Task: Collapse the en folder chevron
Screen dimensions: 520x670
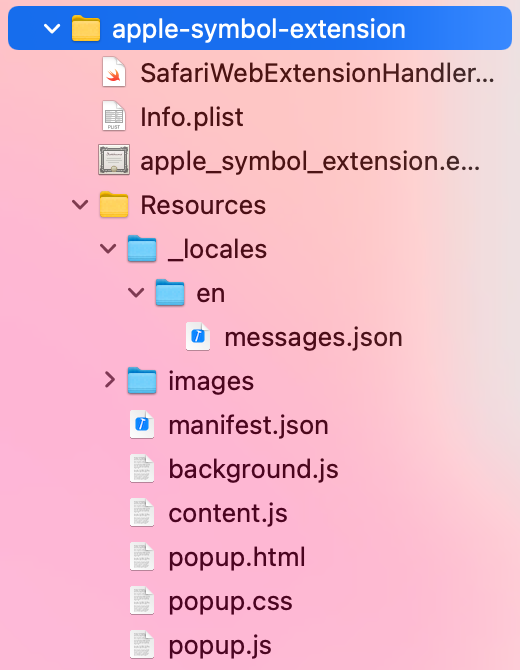Action: [136, 293]
